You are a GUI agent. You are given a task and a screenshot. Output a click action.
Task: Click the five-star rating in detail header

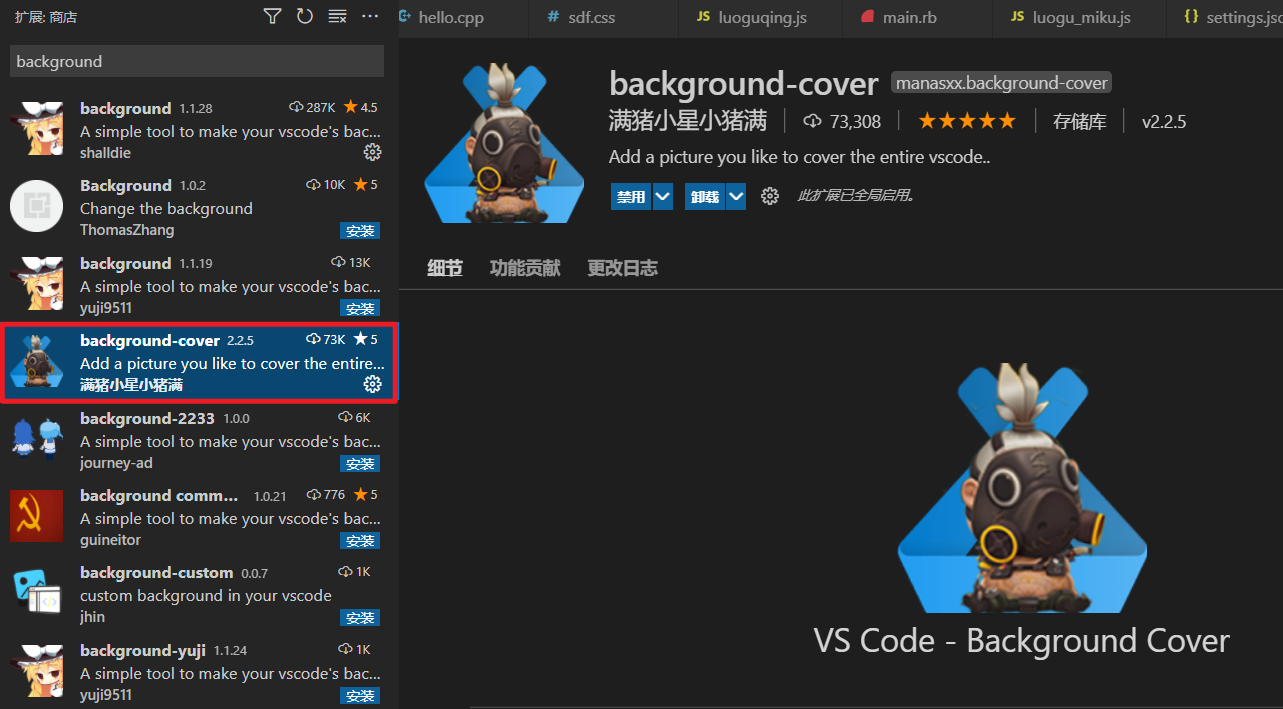click(x=967, y=122)
